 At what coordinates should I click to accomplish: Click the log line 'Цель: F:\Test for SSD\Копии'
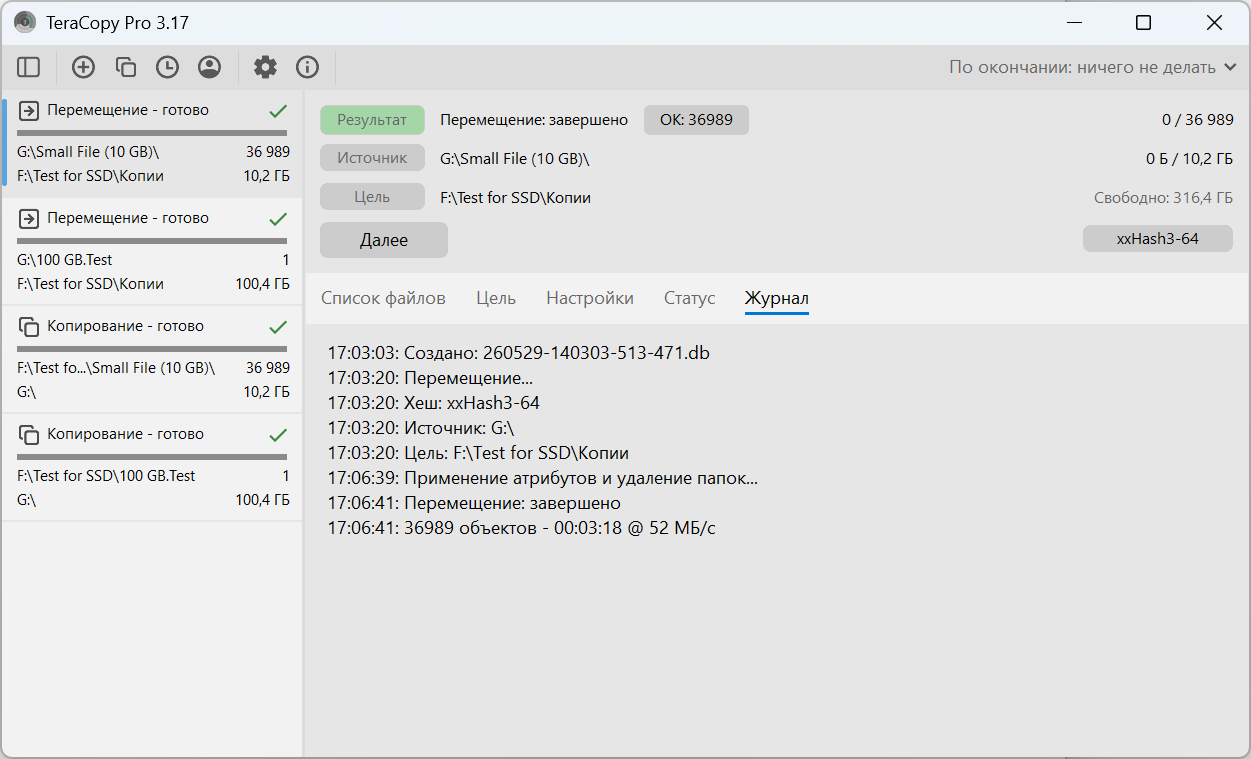[478, 453]
